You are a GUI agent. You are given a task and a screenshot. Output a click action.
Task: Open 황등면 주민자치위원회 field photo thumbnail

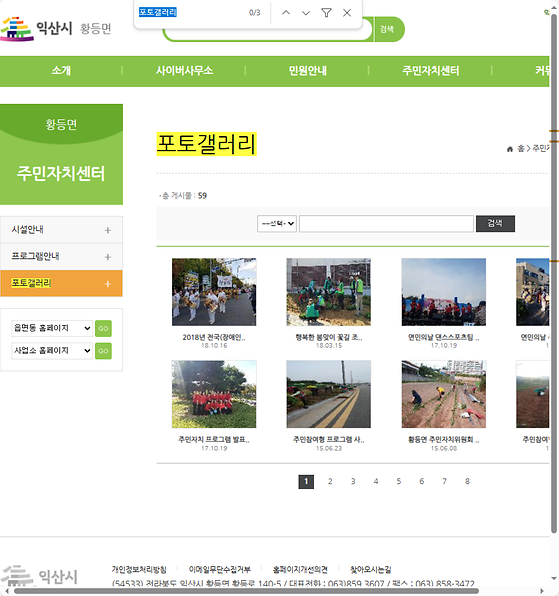pyautogui.click(x=444, y=394)
